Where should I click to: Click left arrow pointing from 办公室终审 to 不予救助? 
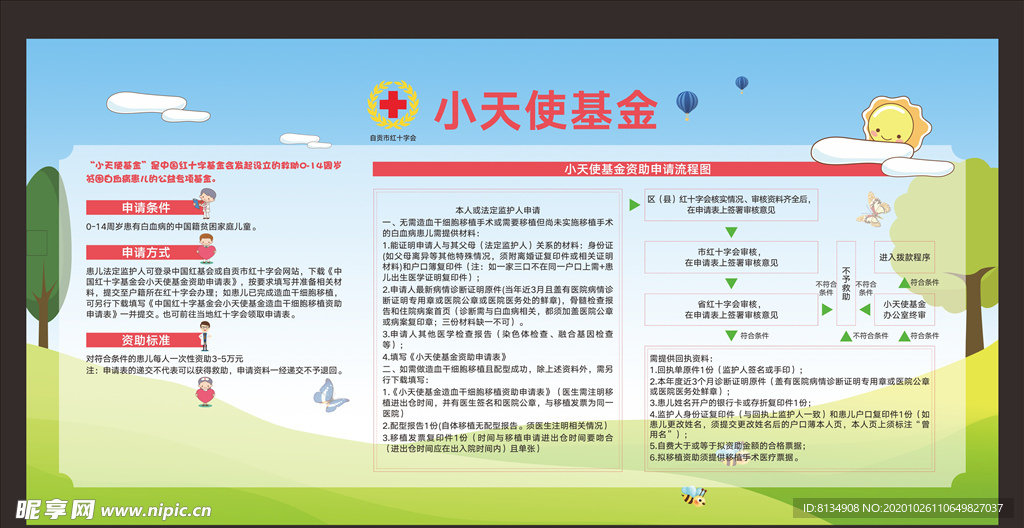click(865, 310)
